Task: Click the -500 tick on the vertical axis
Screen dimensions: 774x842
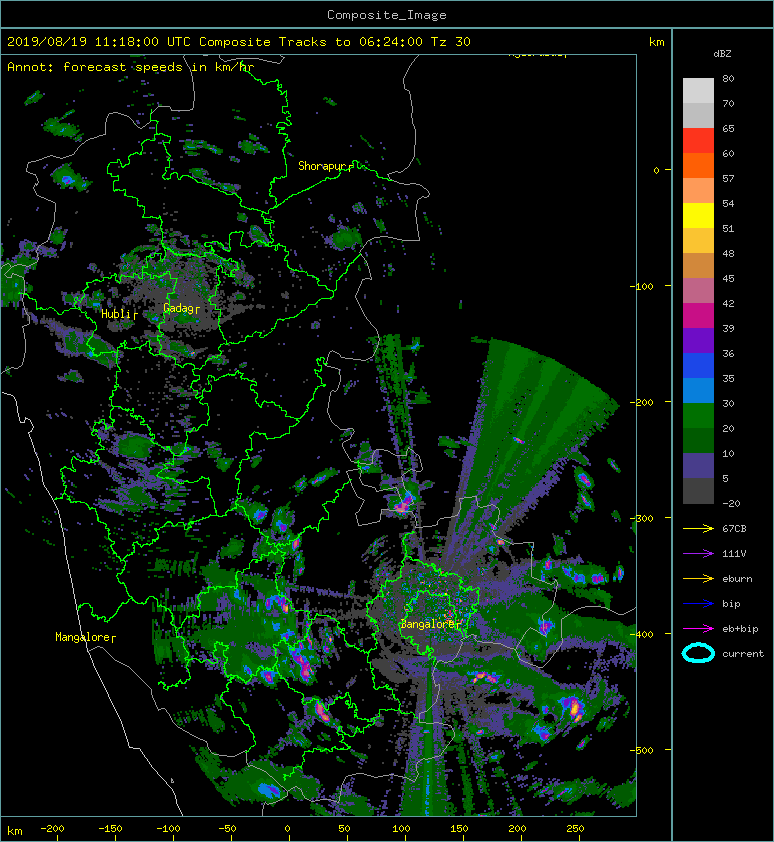Action: [642, 750]
